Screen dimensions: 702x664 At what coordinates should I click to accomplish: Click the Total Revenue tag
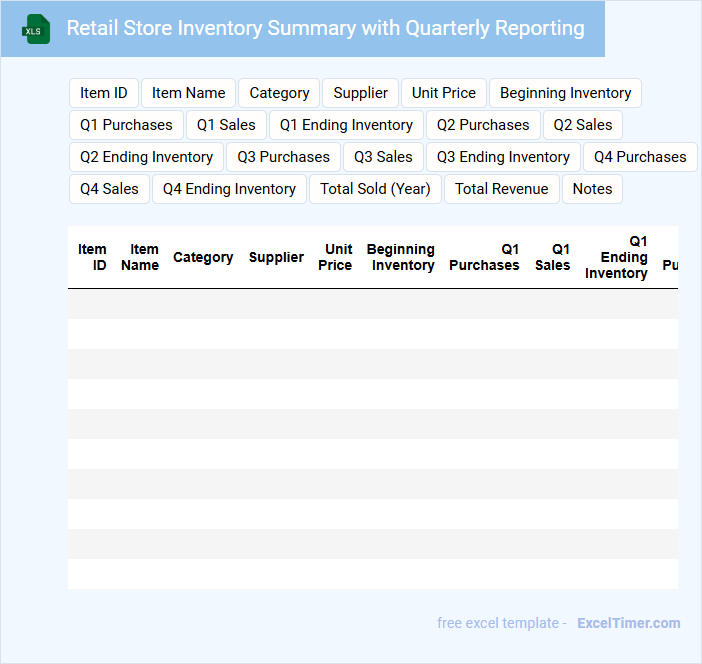coord(501,189)
